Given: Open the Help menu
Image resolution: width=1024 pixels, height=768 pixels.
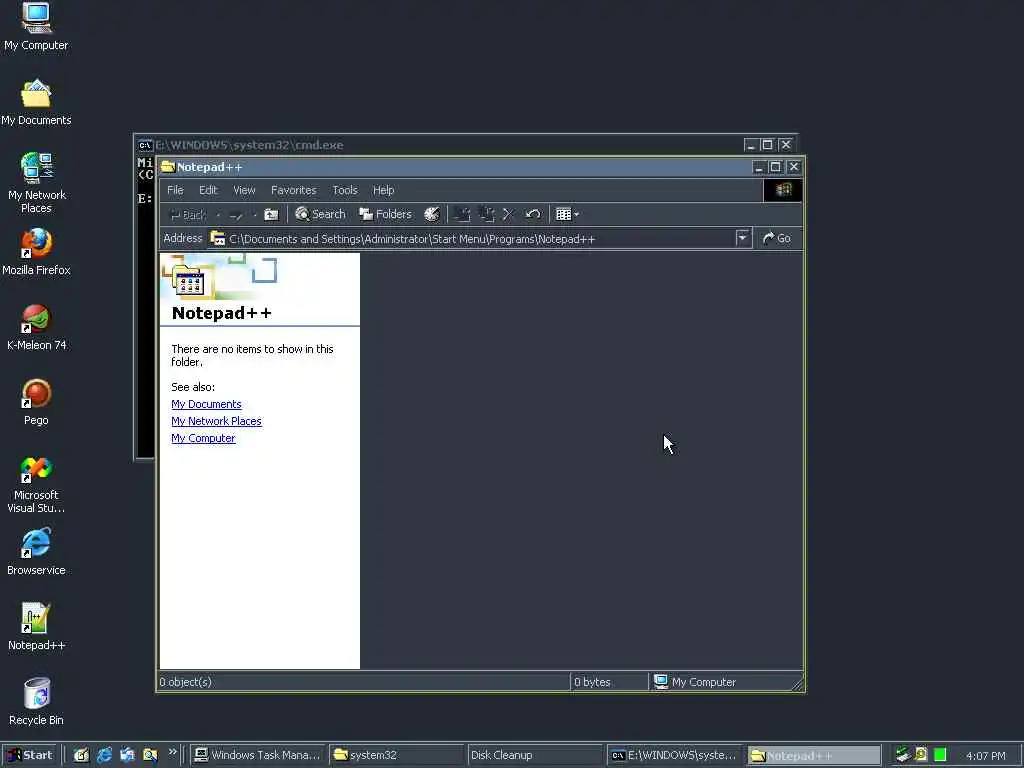Looking at the screenshot, I should click(x=383, y=190).
